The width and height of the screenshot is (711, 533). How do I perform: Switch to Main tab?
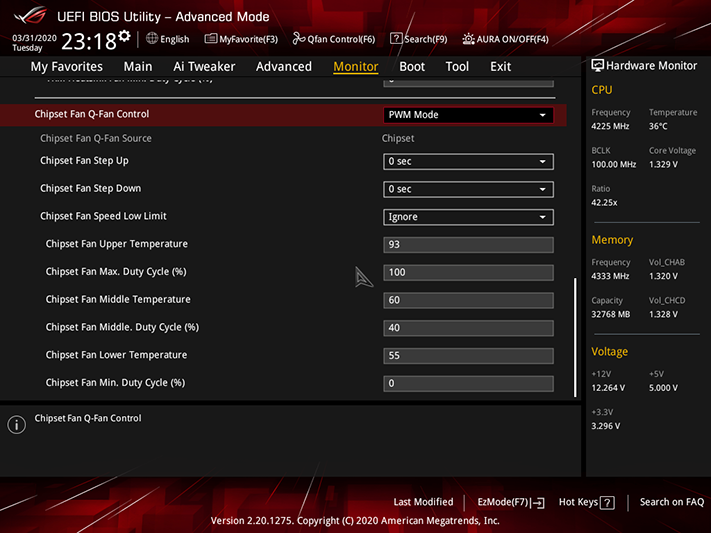point(138,67)
